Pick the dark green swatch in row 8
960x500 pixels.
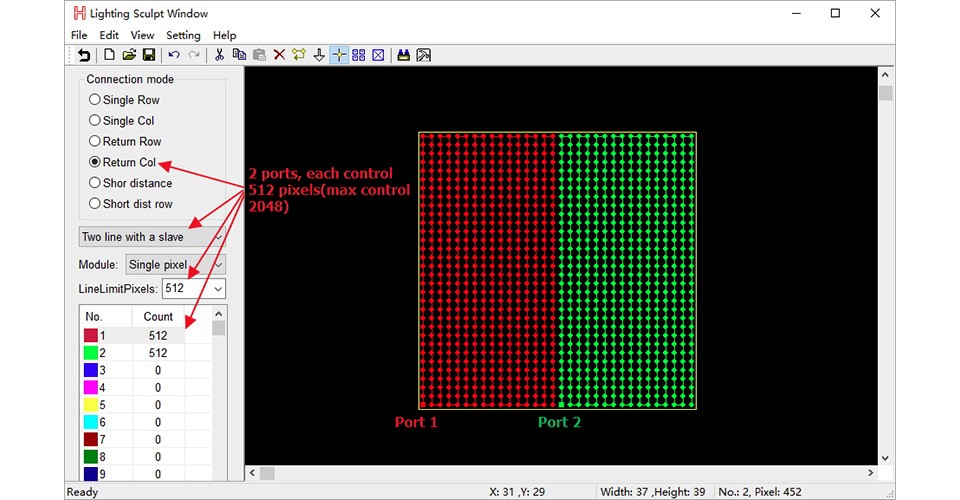91,457
